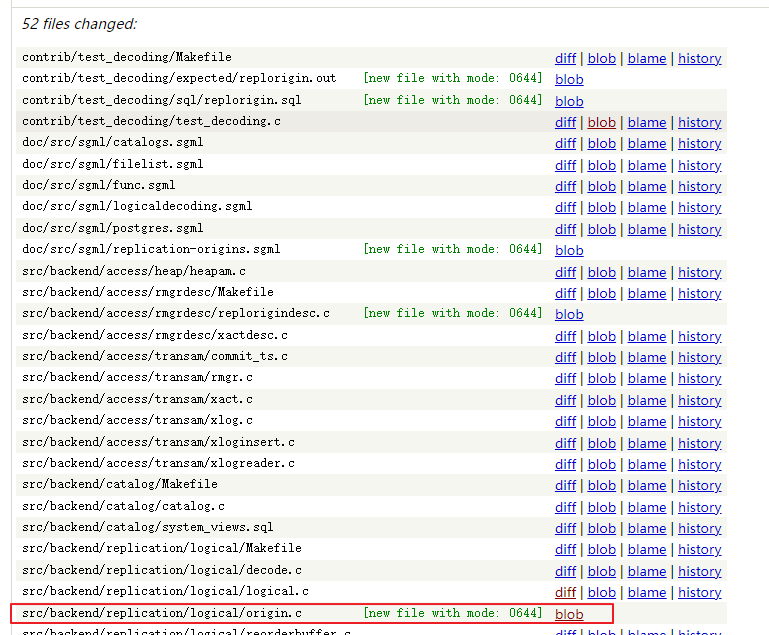This screenshot has height=635, width=769.
Task: Open blob for replication-origins.sgml
Action: [569, 250]
